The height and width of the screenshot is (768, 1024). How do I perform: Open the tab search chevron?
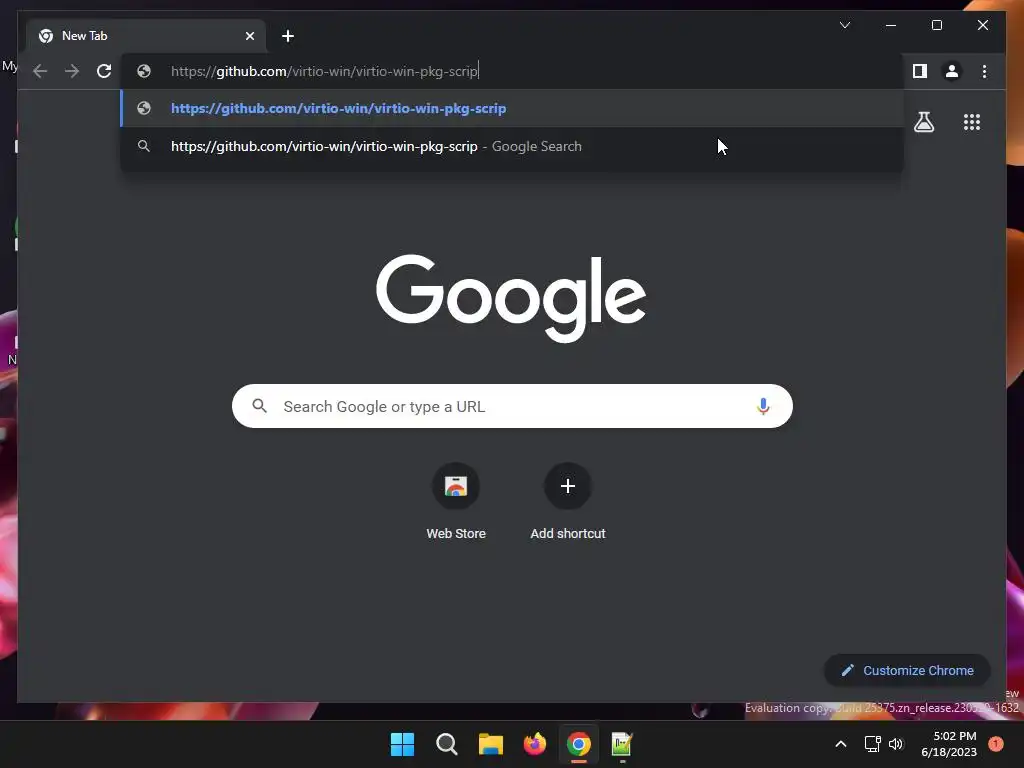point(844,25)
